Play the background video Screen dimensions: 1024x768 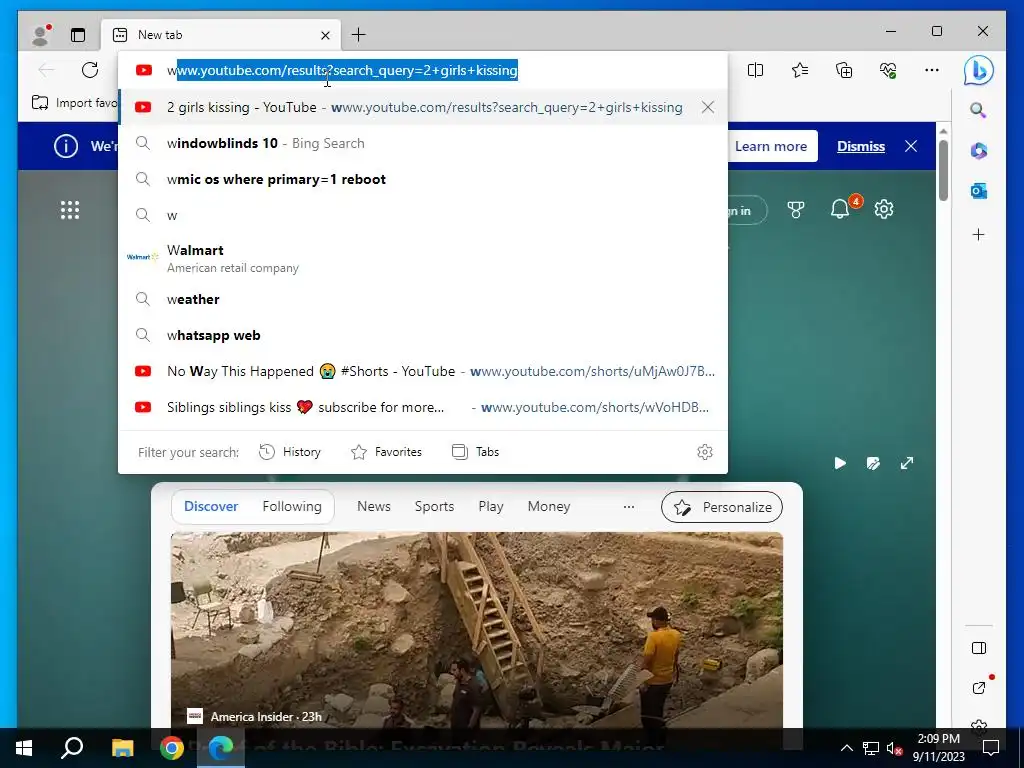[x=840, y=463]
